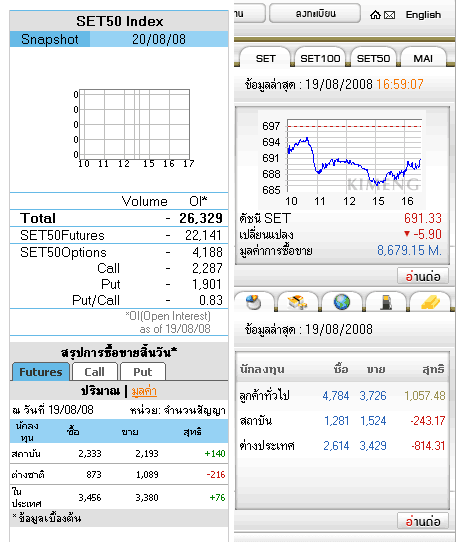Click อ่านต่อ button under investor table

coord(423,521)
